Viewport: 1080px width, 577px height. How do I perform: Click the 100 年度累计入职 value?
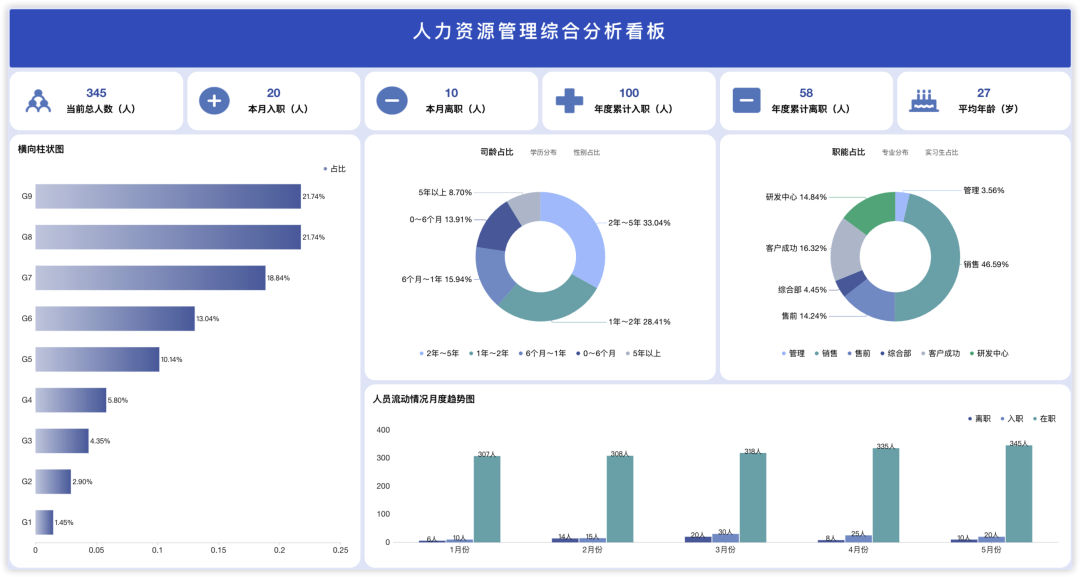[629, 93]
